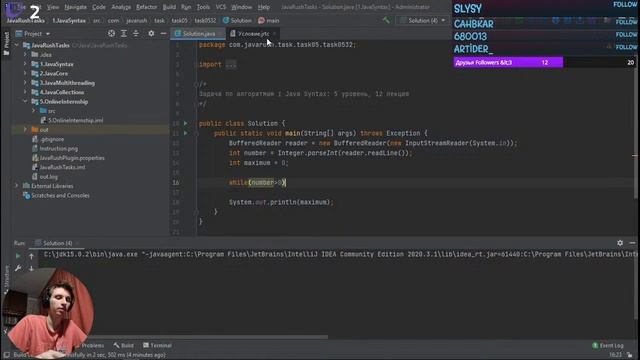This screenshot has width=640, height=360.
Task: Open Run panel settings gear
Action: tap(620, 243)
